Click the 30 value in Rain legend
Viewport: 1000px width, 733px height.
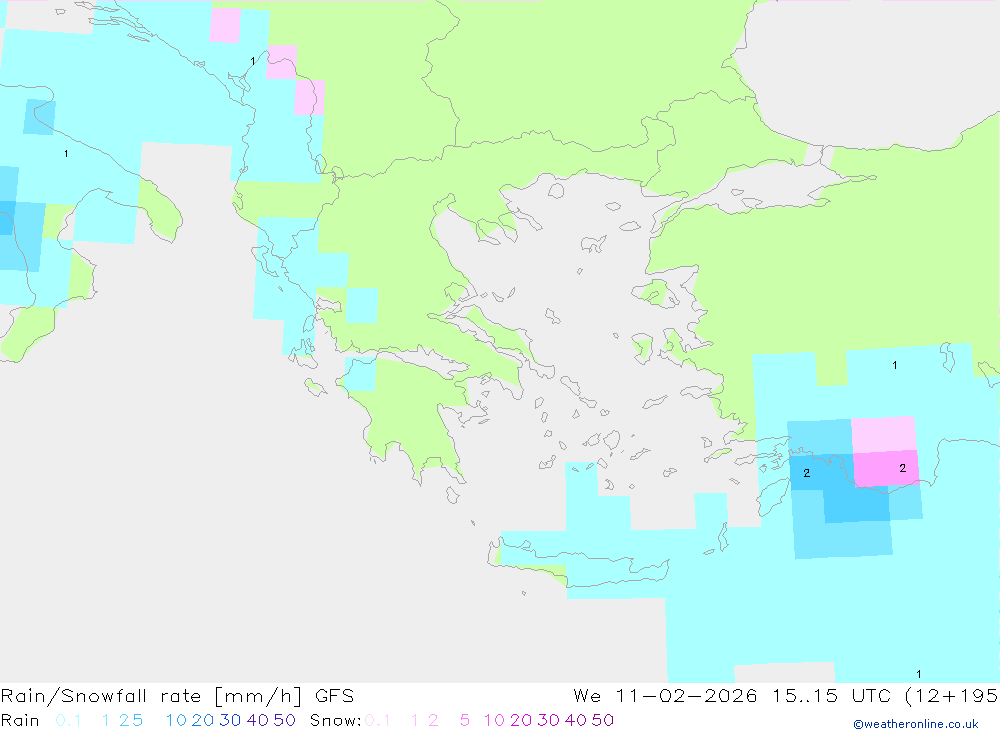230,720
